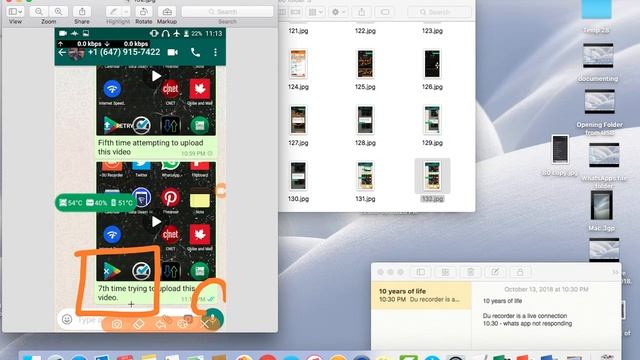Image resolution: width=640 pixels, height=360 pixels.
Task: Click the Finder share button
Action: [362, 12]
